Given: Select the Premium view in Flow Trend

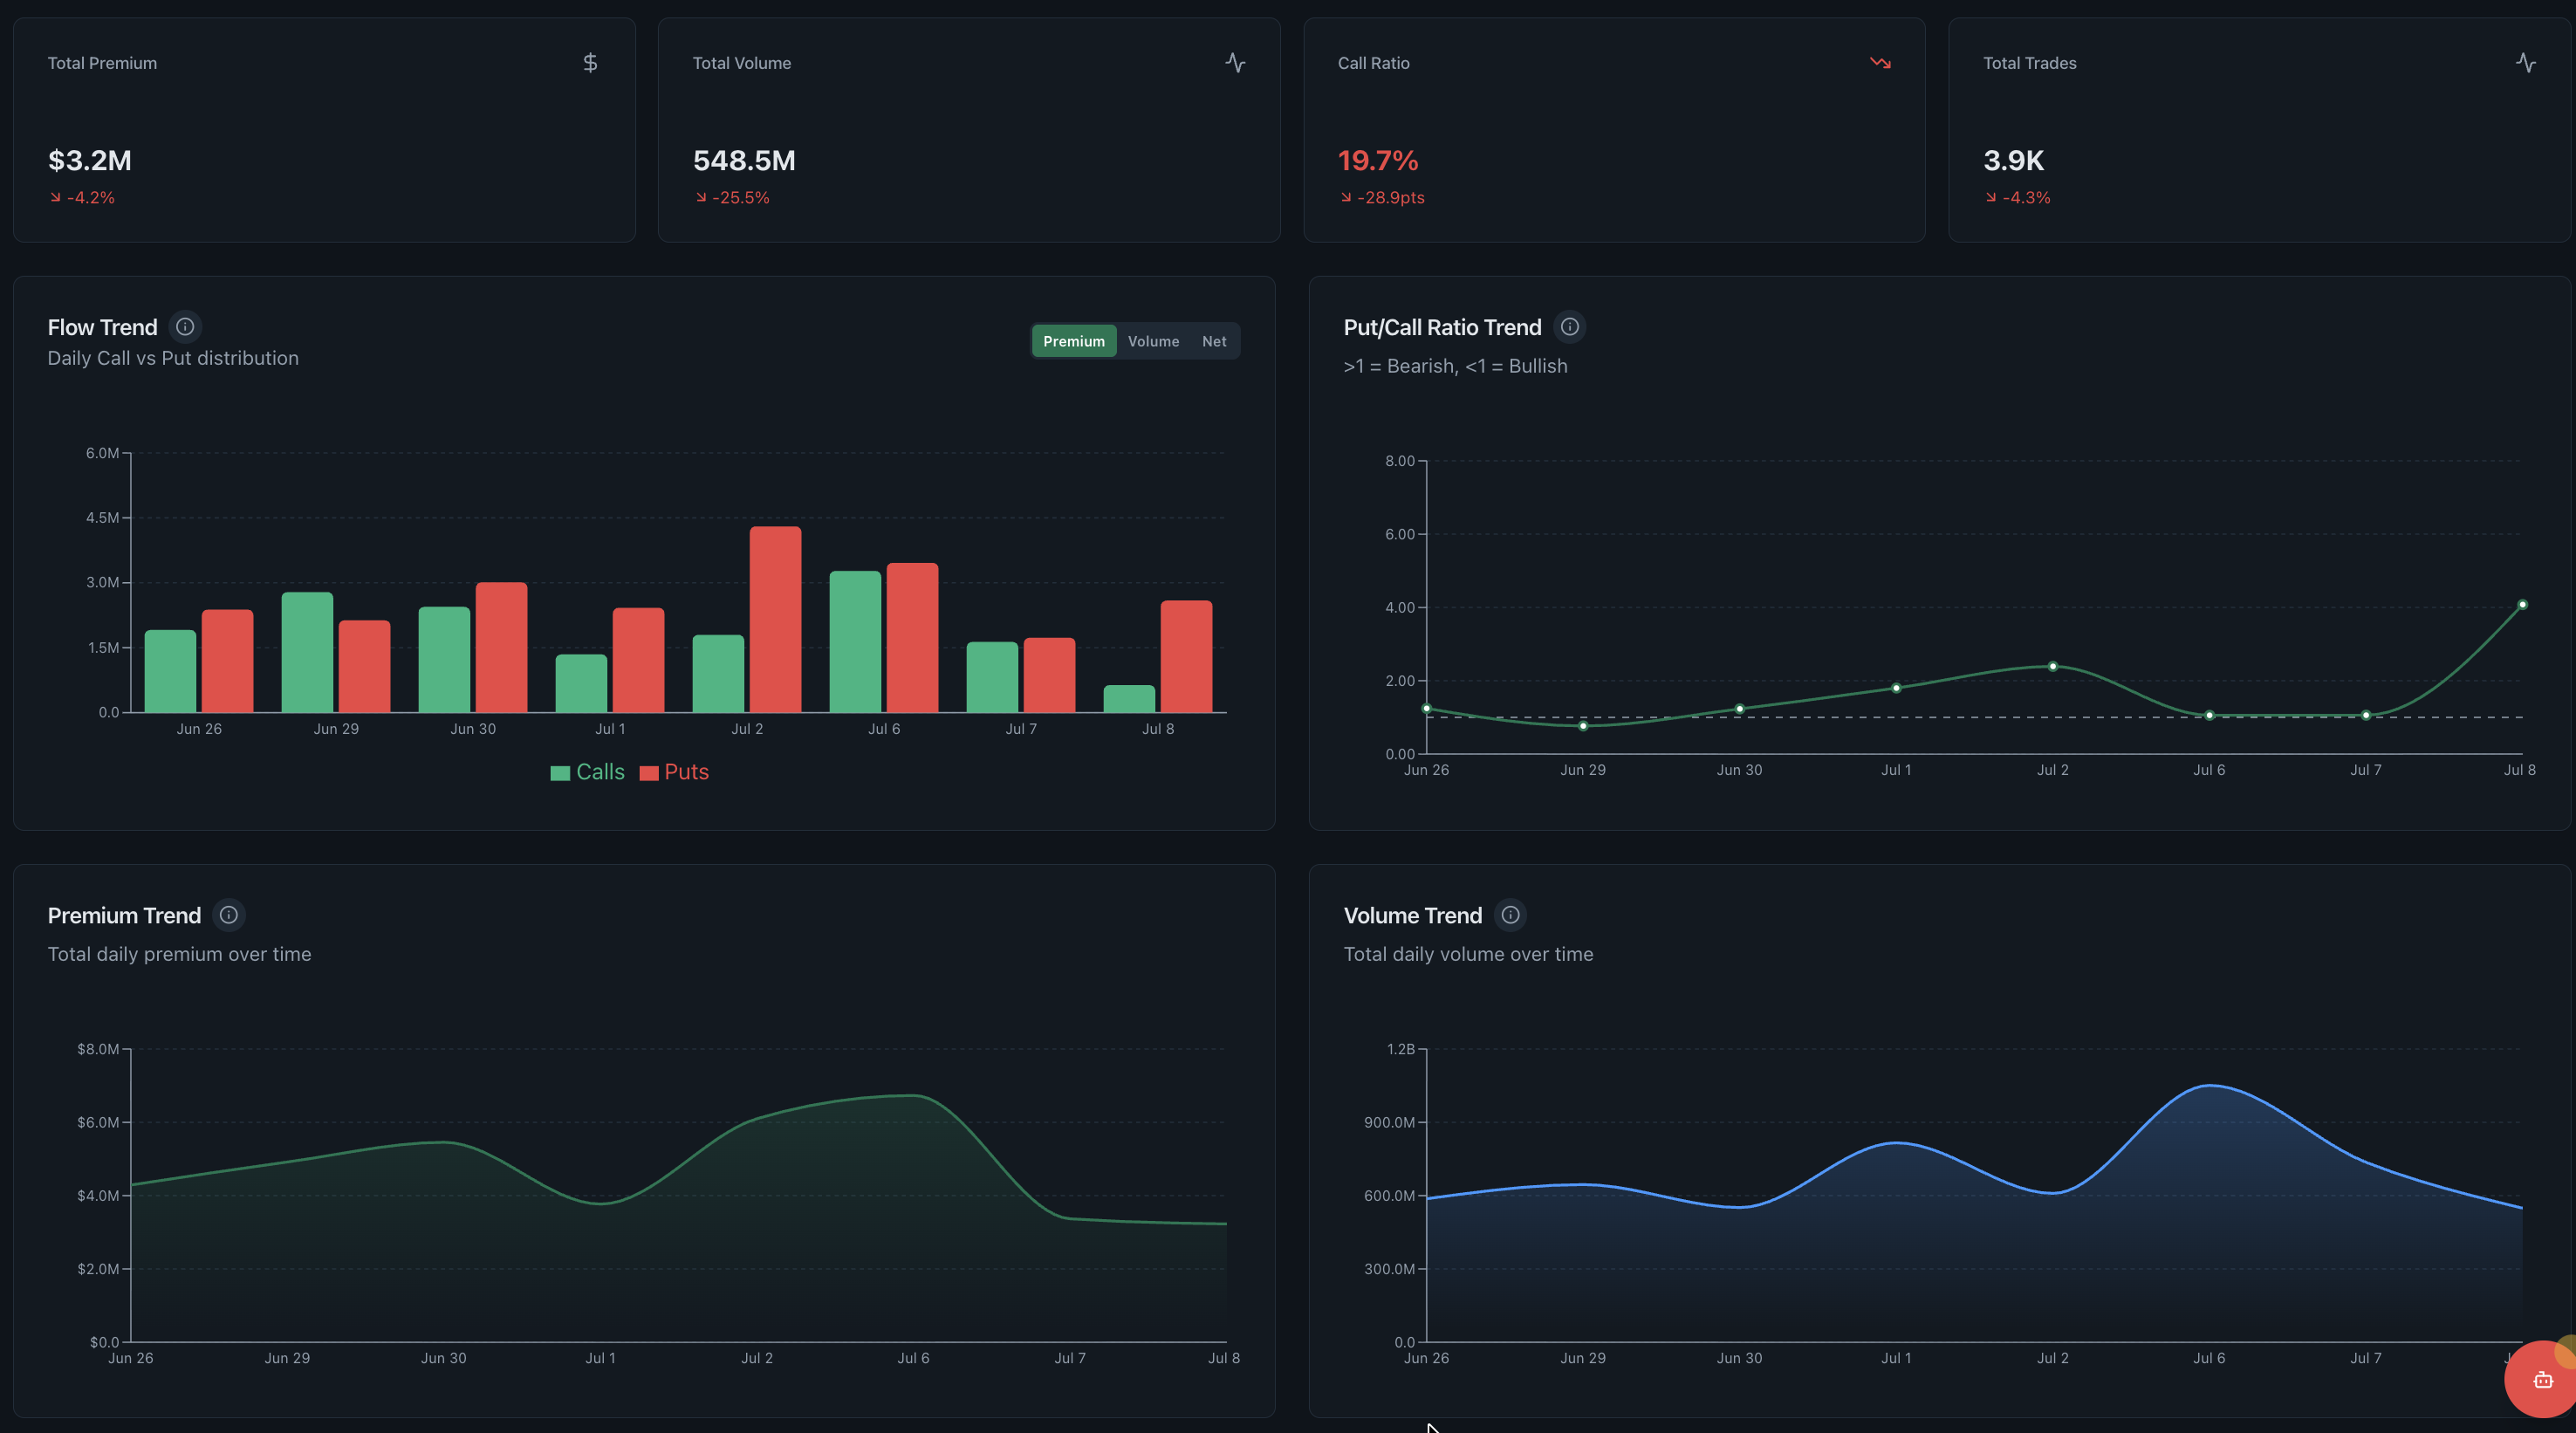Looking at the screenshot, I should click(1074, 341).
